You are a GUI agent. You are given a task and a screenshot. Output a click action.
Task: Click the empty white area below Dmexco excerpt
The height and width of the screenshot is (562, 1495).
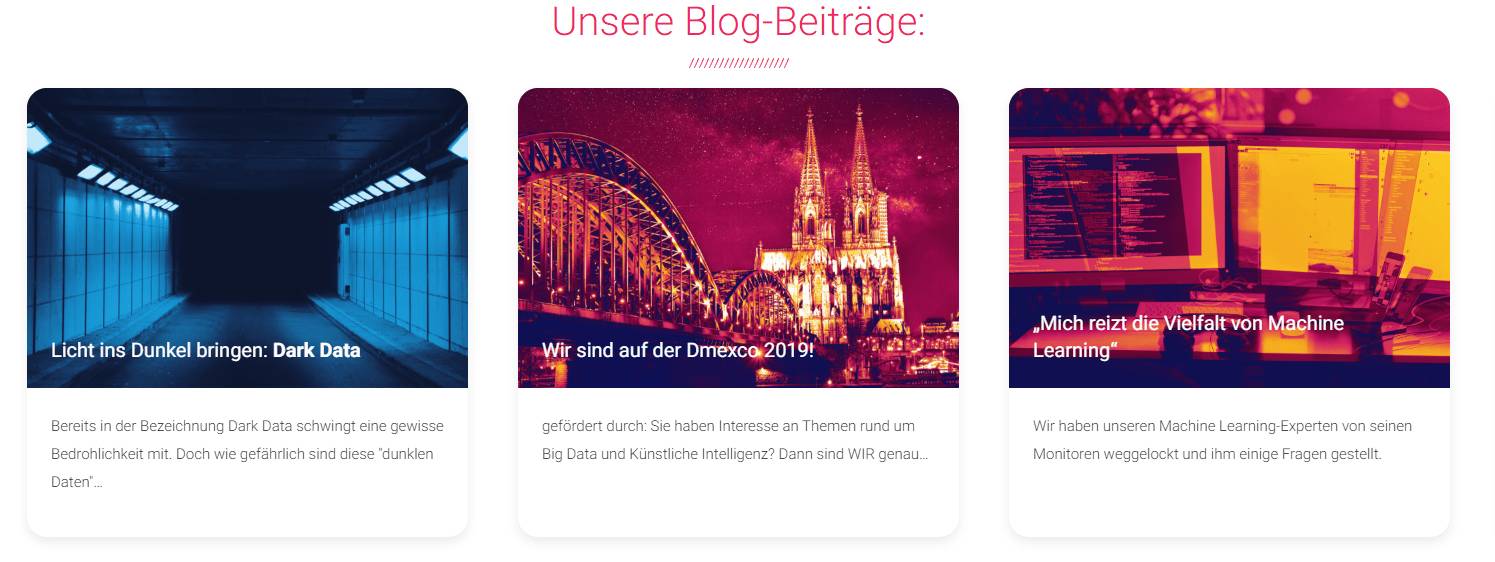[x=738, y=500]
